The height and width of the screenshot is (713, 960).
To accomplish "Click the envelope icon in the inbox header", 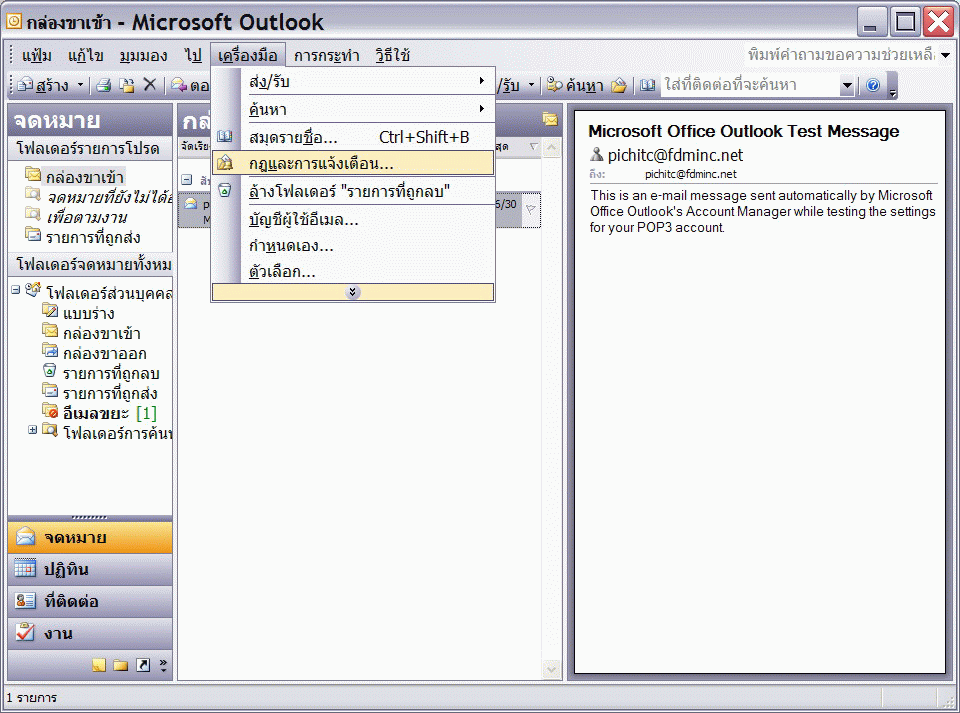I will point(550,120).
